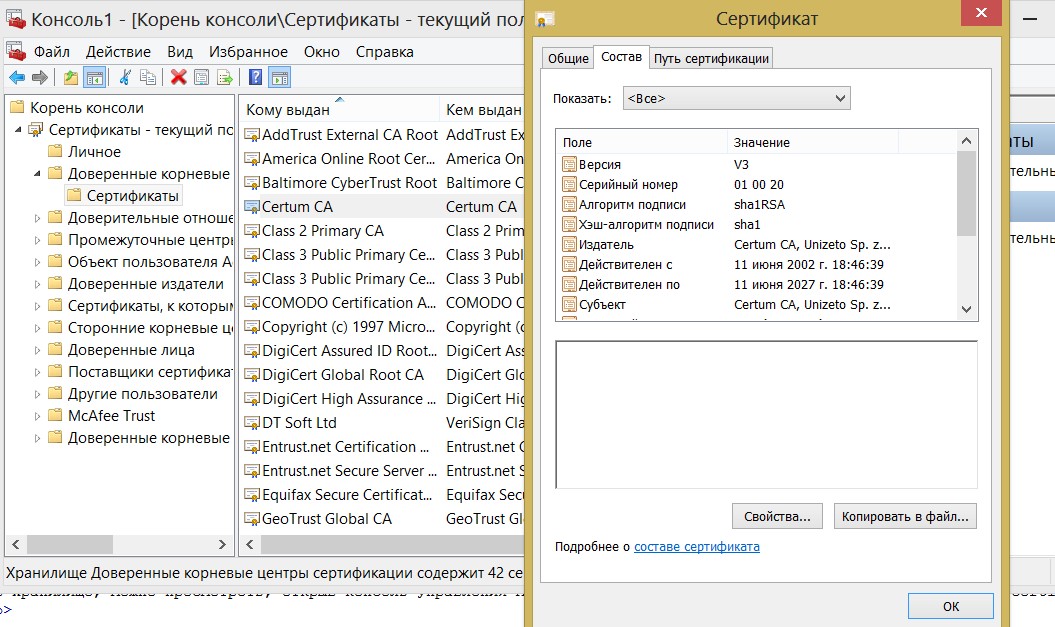Open the Действие menu
The width and height of the screenshot is (1055, 627).
click(118, 52)
